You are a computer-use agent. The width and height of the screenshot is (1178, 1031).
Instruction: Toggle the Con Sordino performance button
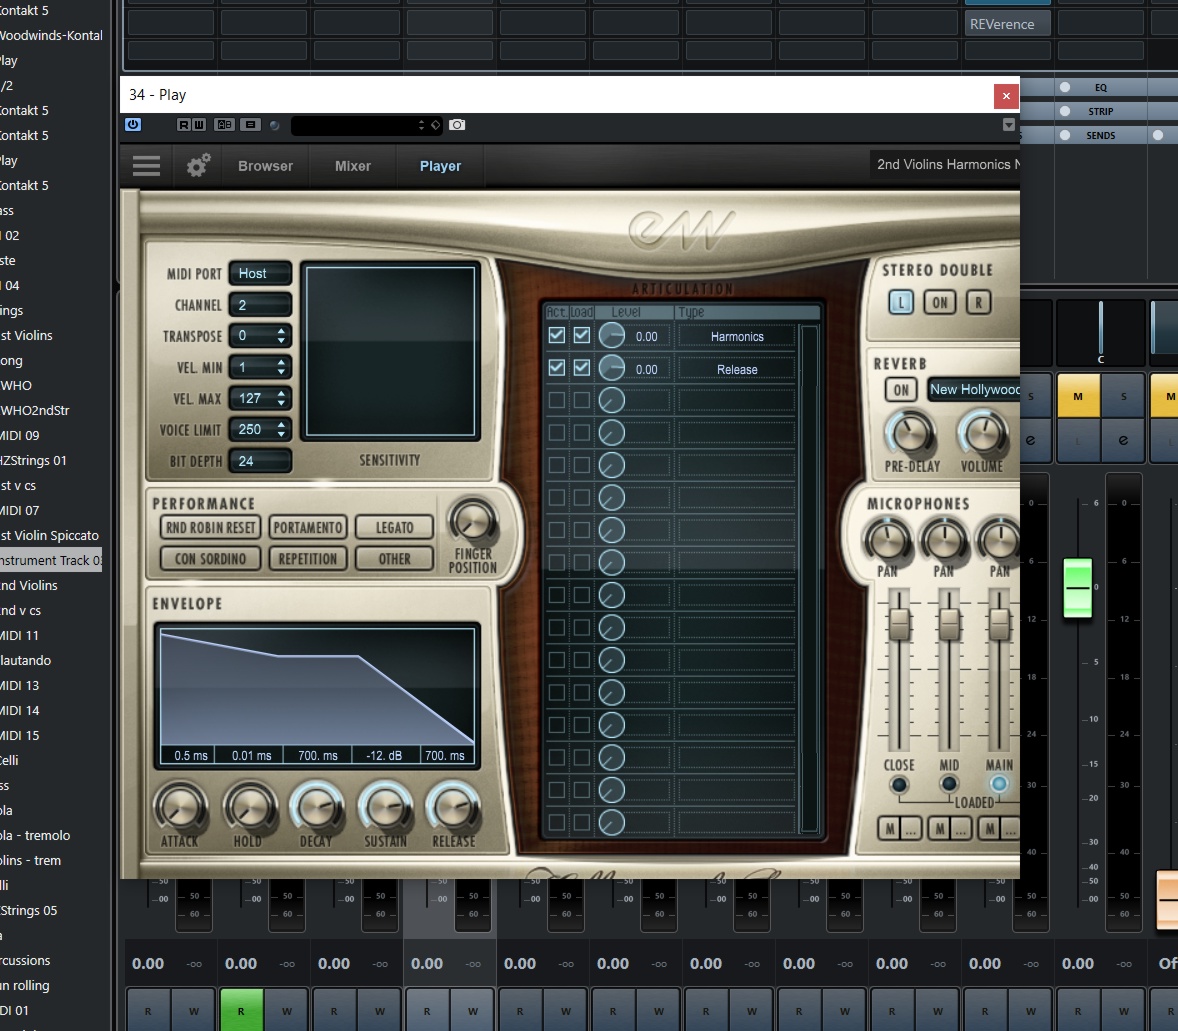click(x=210, y=559)
